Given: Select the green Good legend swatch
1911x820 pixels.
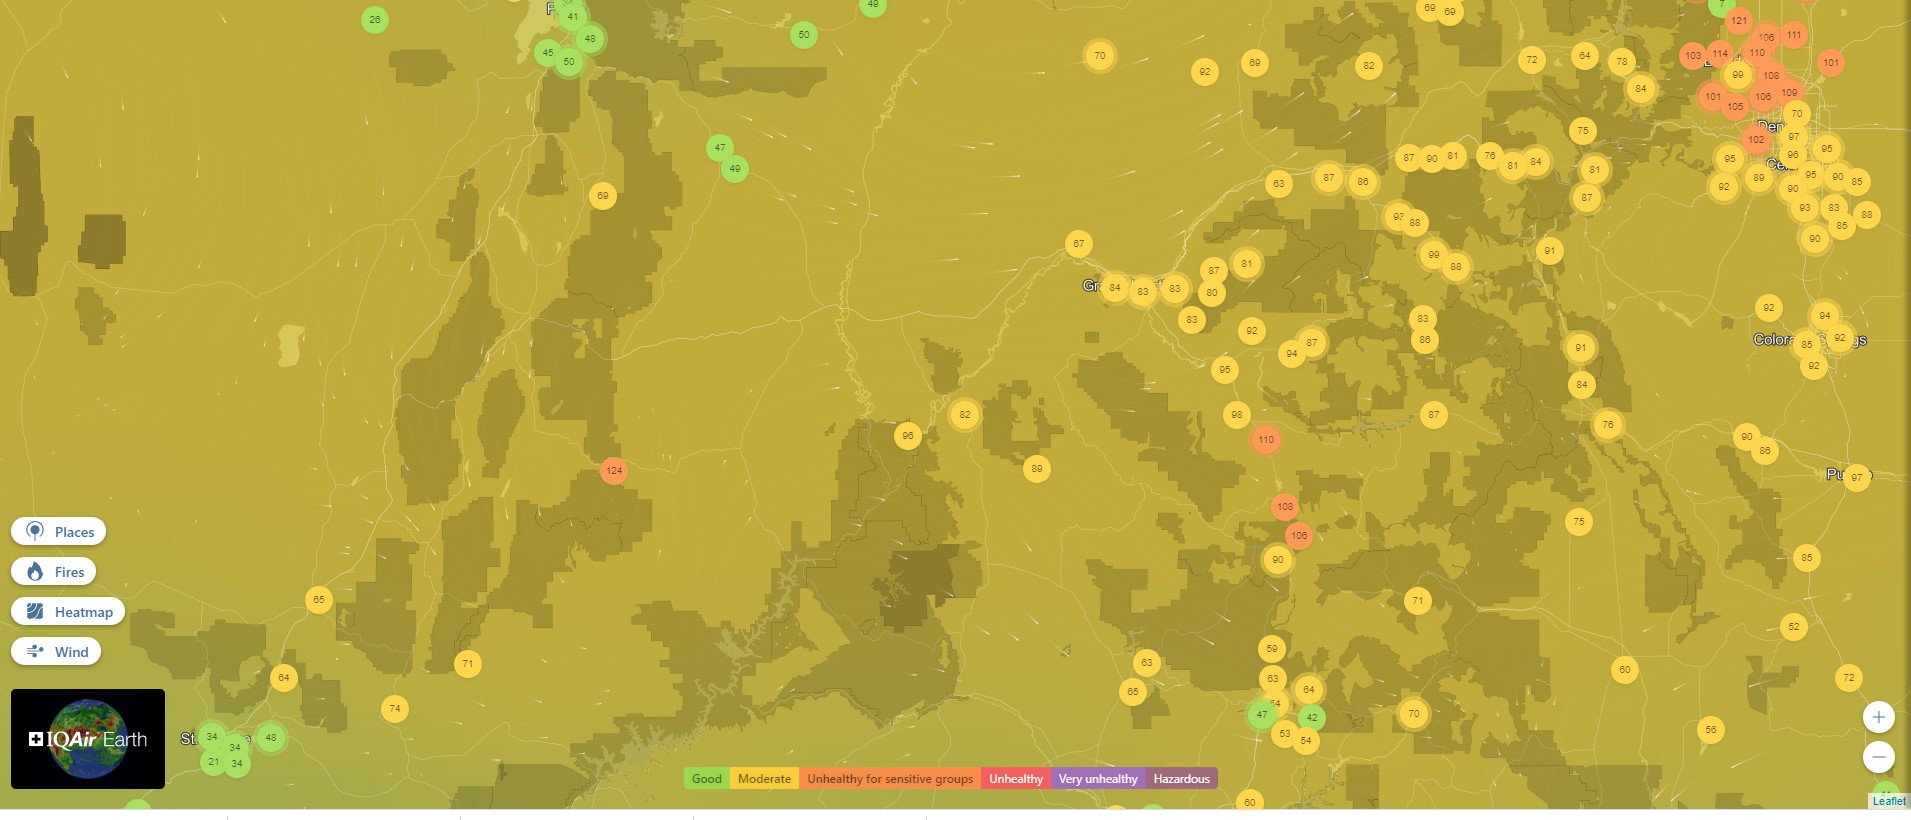Looking at the screenshot, I should point(706,779).
